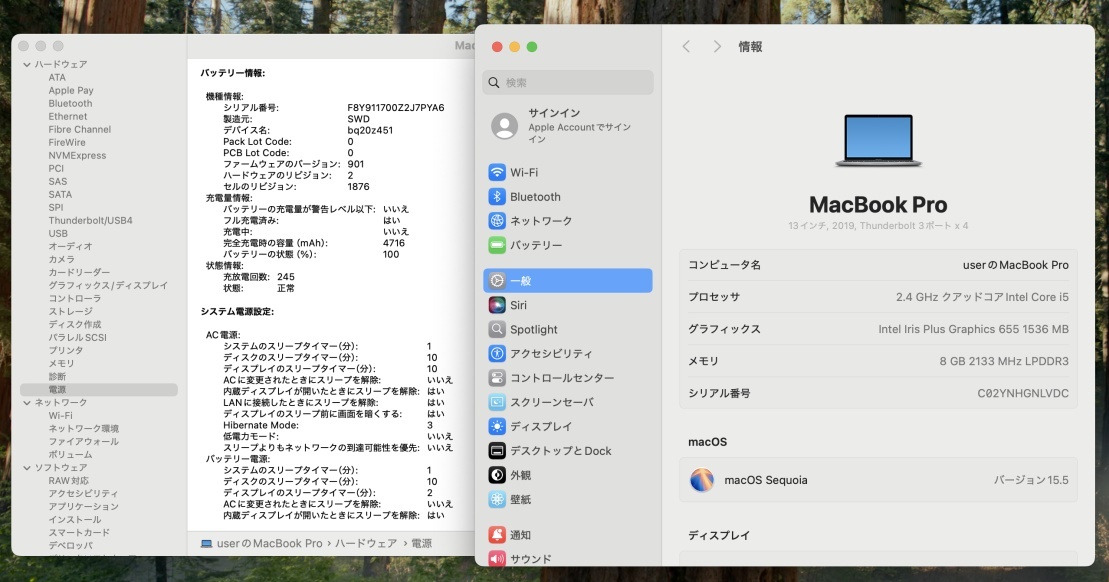This screenshot has height=582, width=1109.
Task: Click ハードウェア in the path bar
Action: [366, 544]
